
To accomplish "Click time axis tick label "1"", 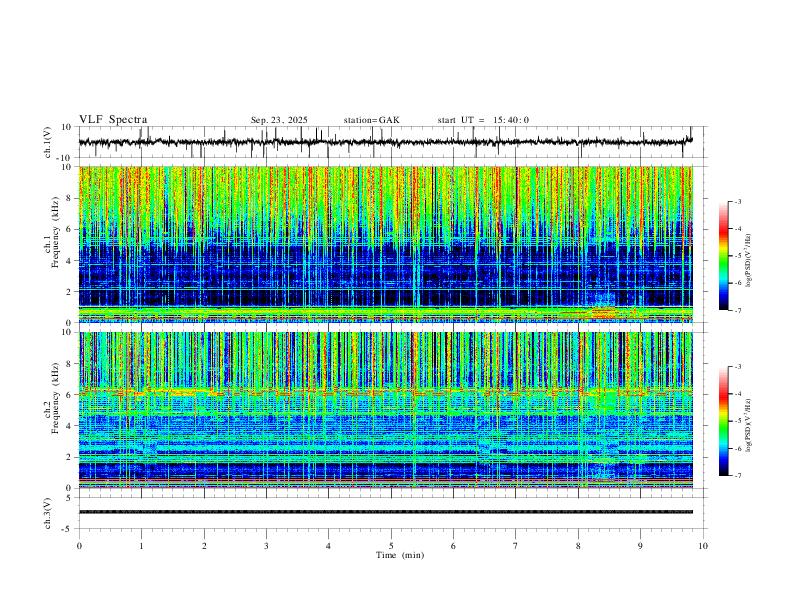I will 141,546.
